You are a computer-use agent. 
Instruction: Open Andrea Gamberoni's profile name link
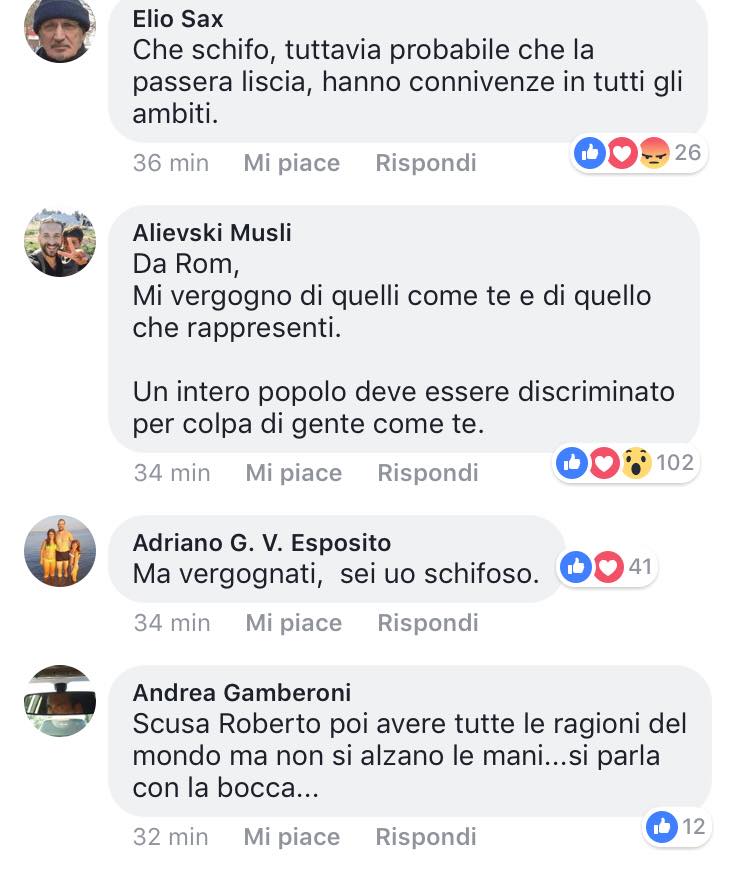tap(242, 693)
